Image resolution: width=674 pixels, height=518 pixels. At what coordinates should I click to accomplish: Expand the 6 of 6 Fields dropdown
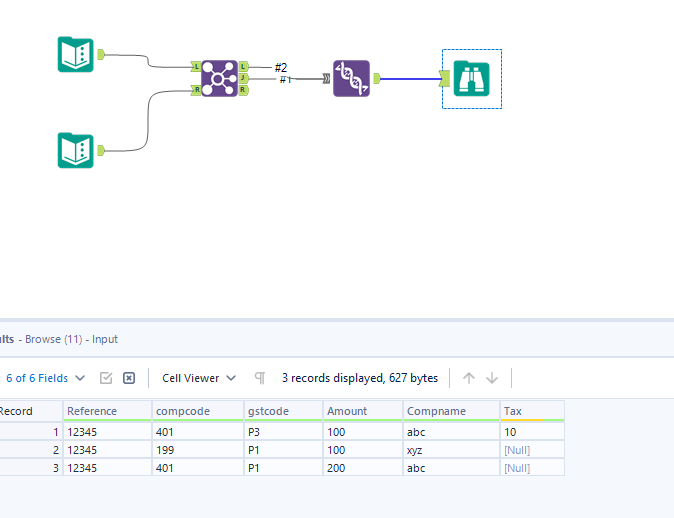44,378
